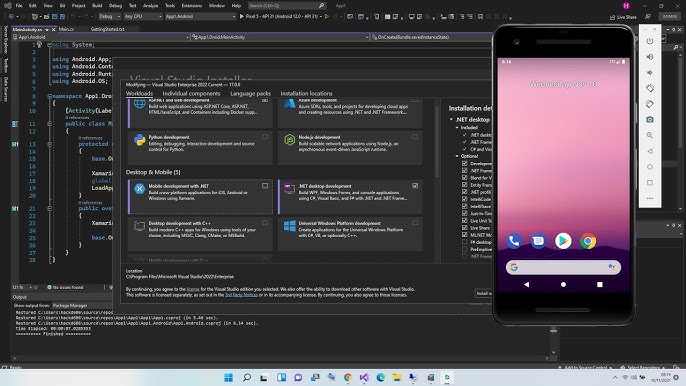Click the emulator zoom magnifier icon
This screenshot has width=686, height=386.
point(650,135)
